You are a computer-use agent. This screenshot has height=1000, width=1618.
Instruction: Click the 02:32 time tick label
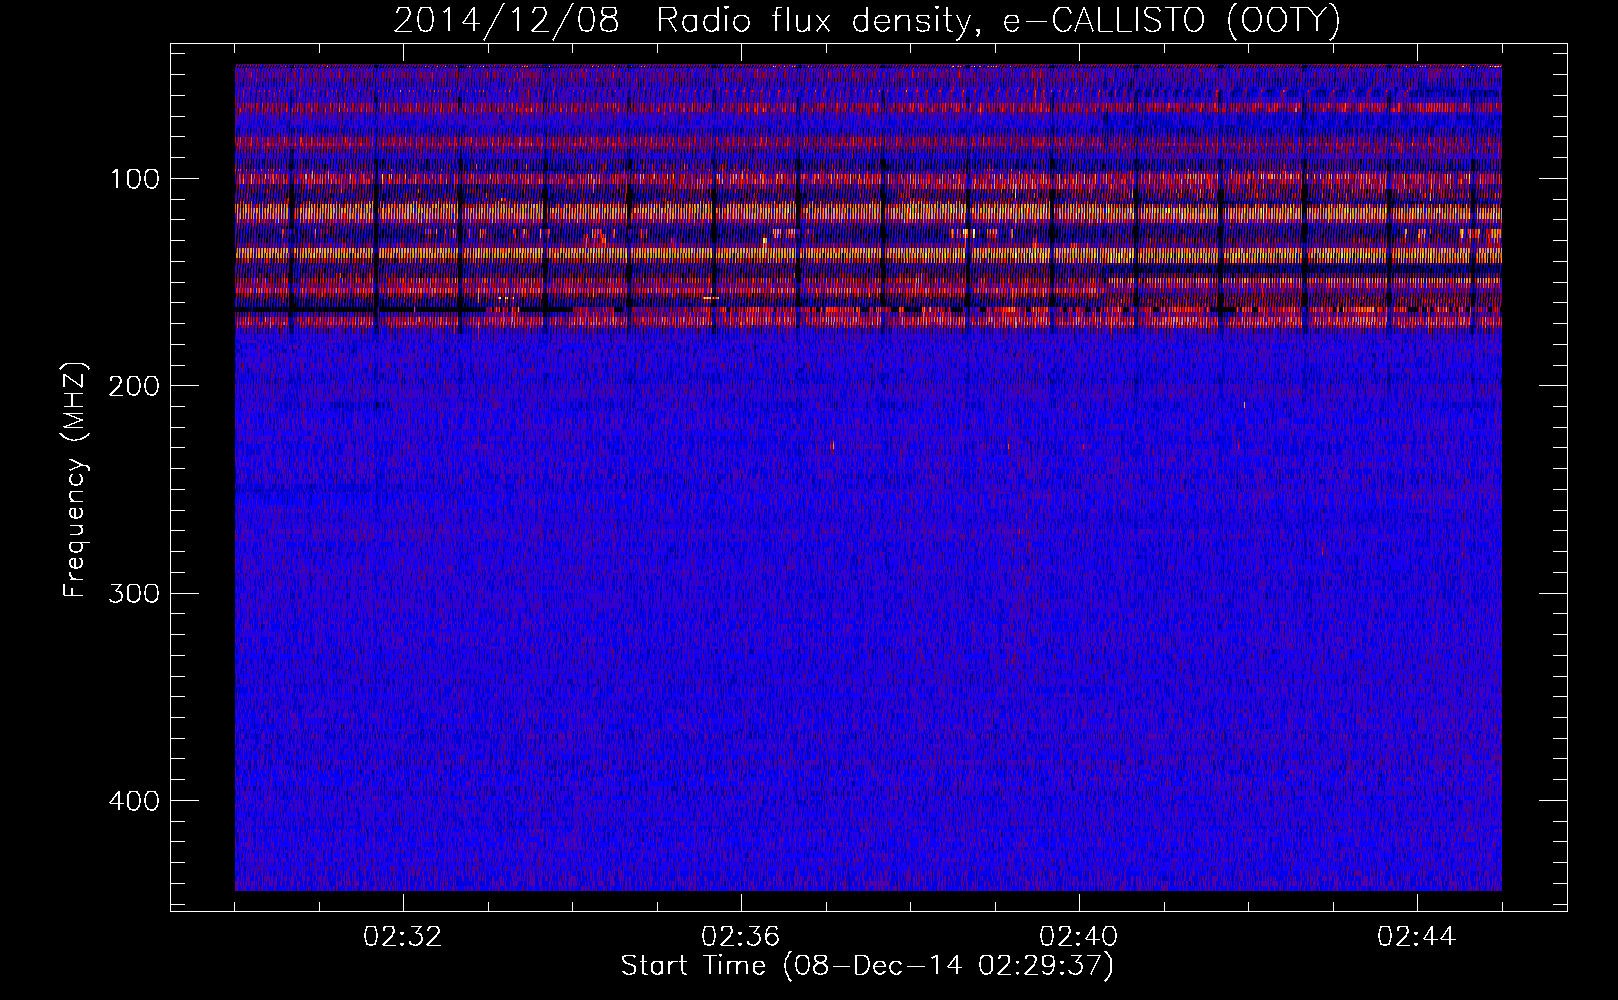(x=403, y=937)
